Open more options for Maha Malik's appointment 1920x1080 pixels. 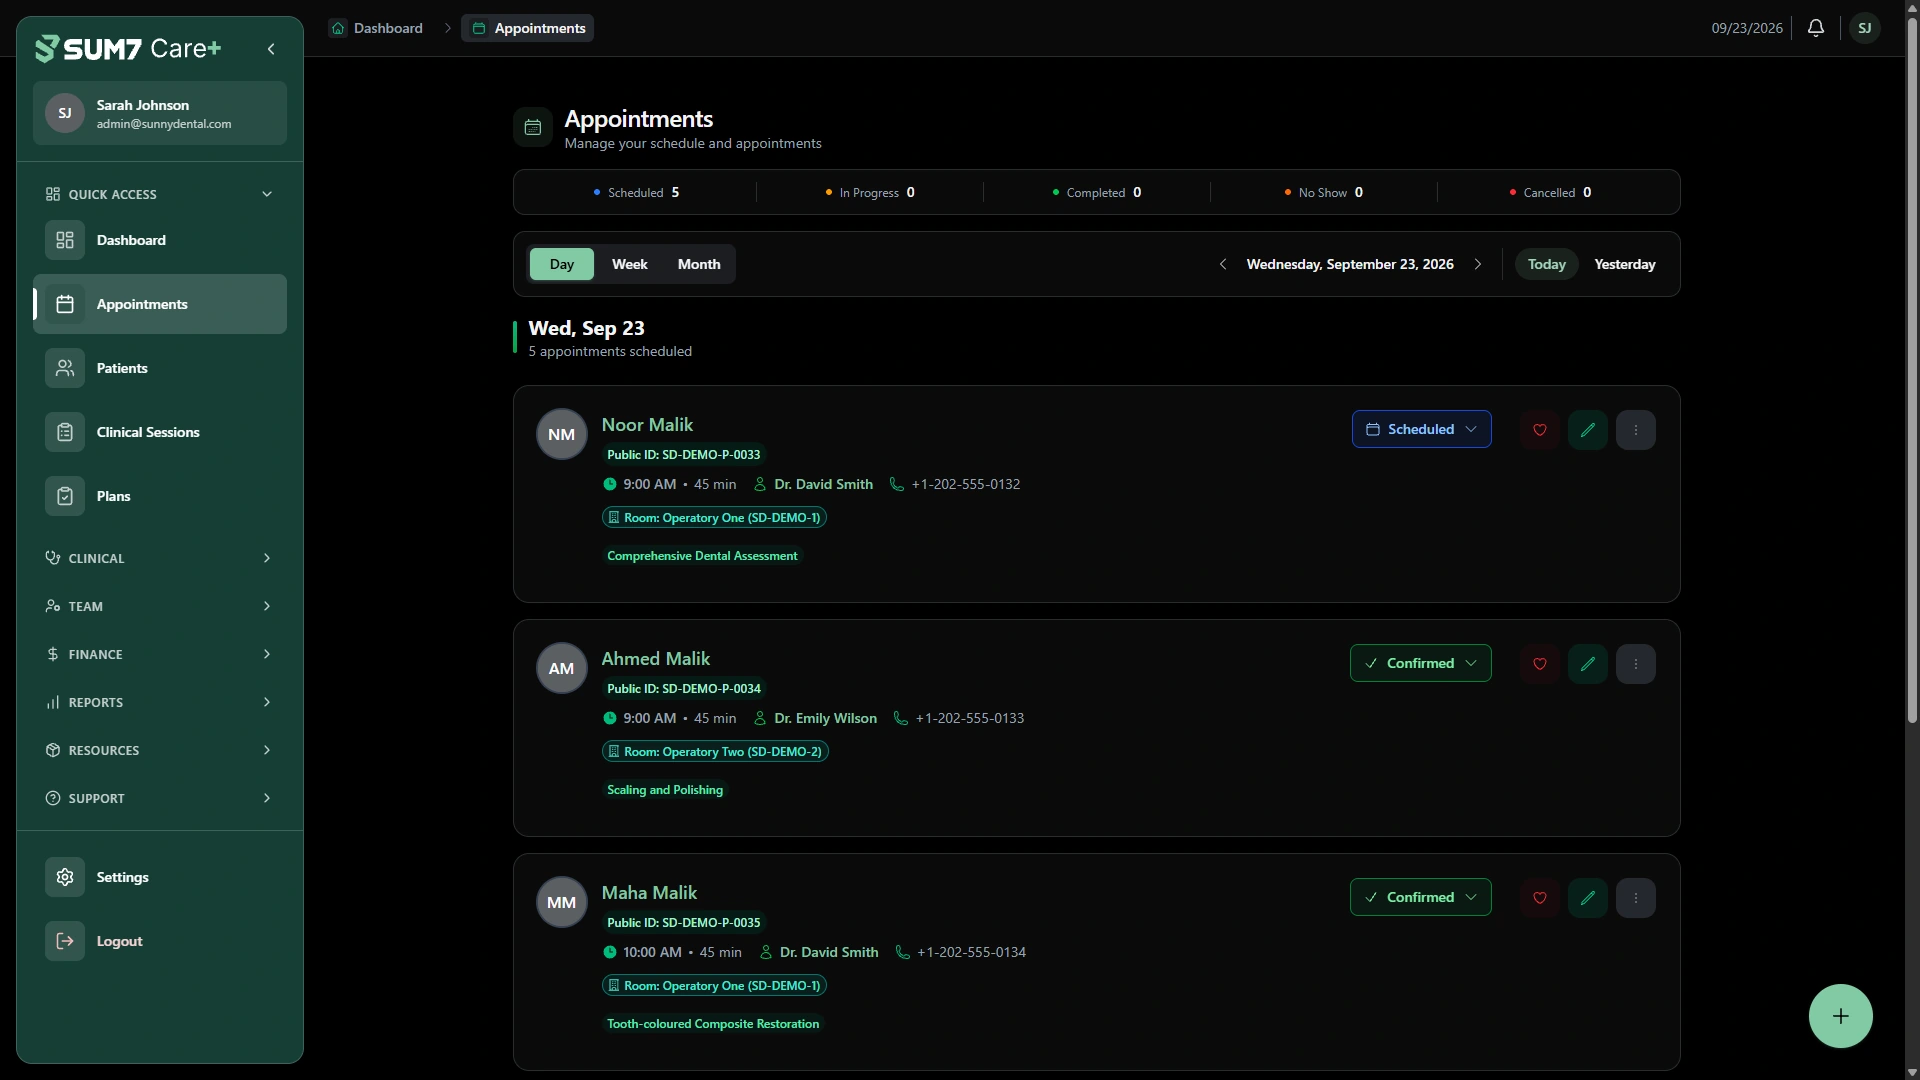coord(1636,898)
